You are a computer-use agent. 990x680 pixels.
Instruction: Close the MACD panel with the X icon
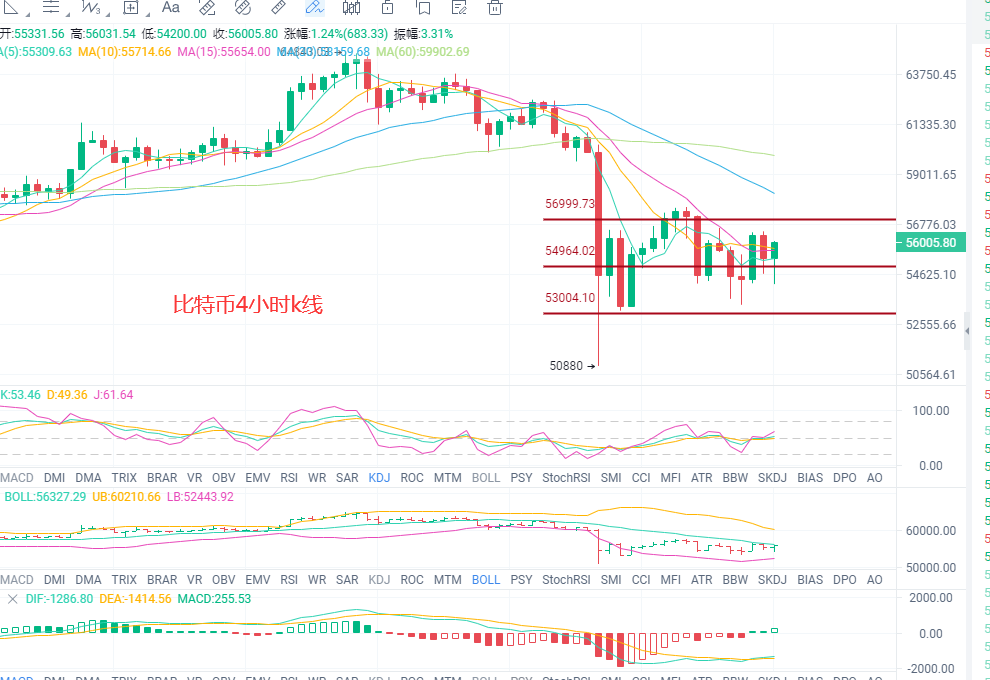point(12,599)
